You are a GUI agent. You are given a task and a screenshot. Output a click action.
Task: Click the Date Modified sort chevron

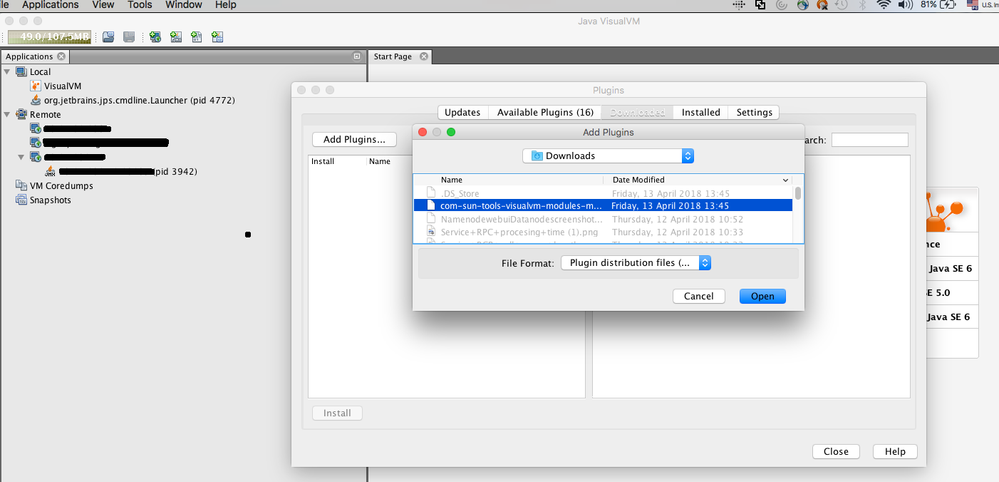click(786, 180)
